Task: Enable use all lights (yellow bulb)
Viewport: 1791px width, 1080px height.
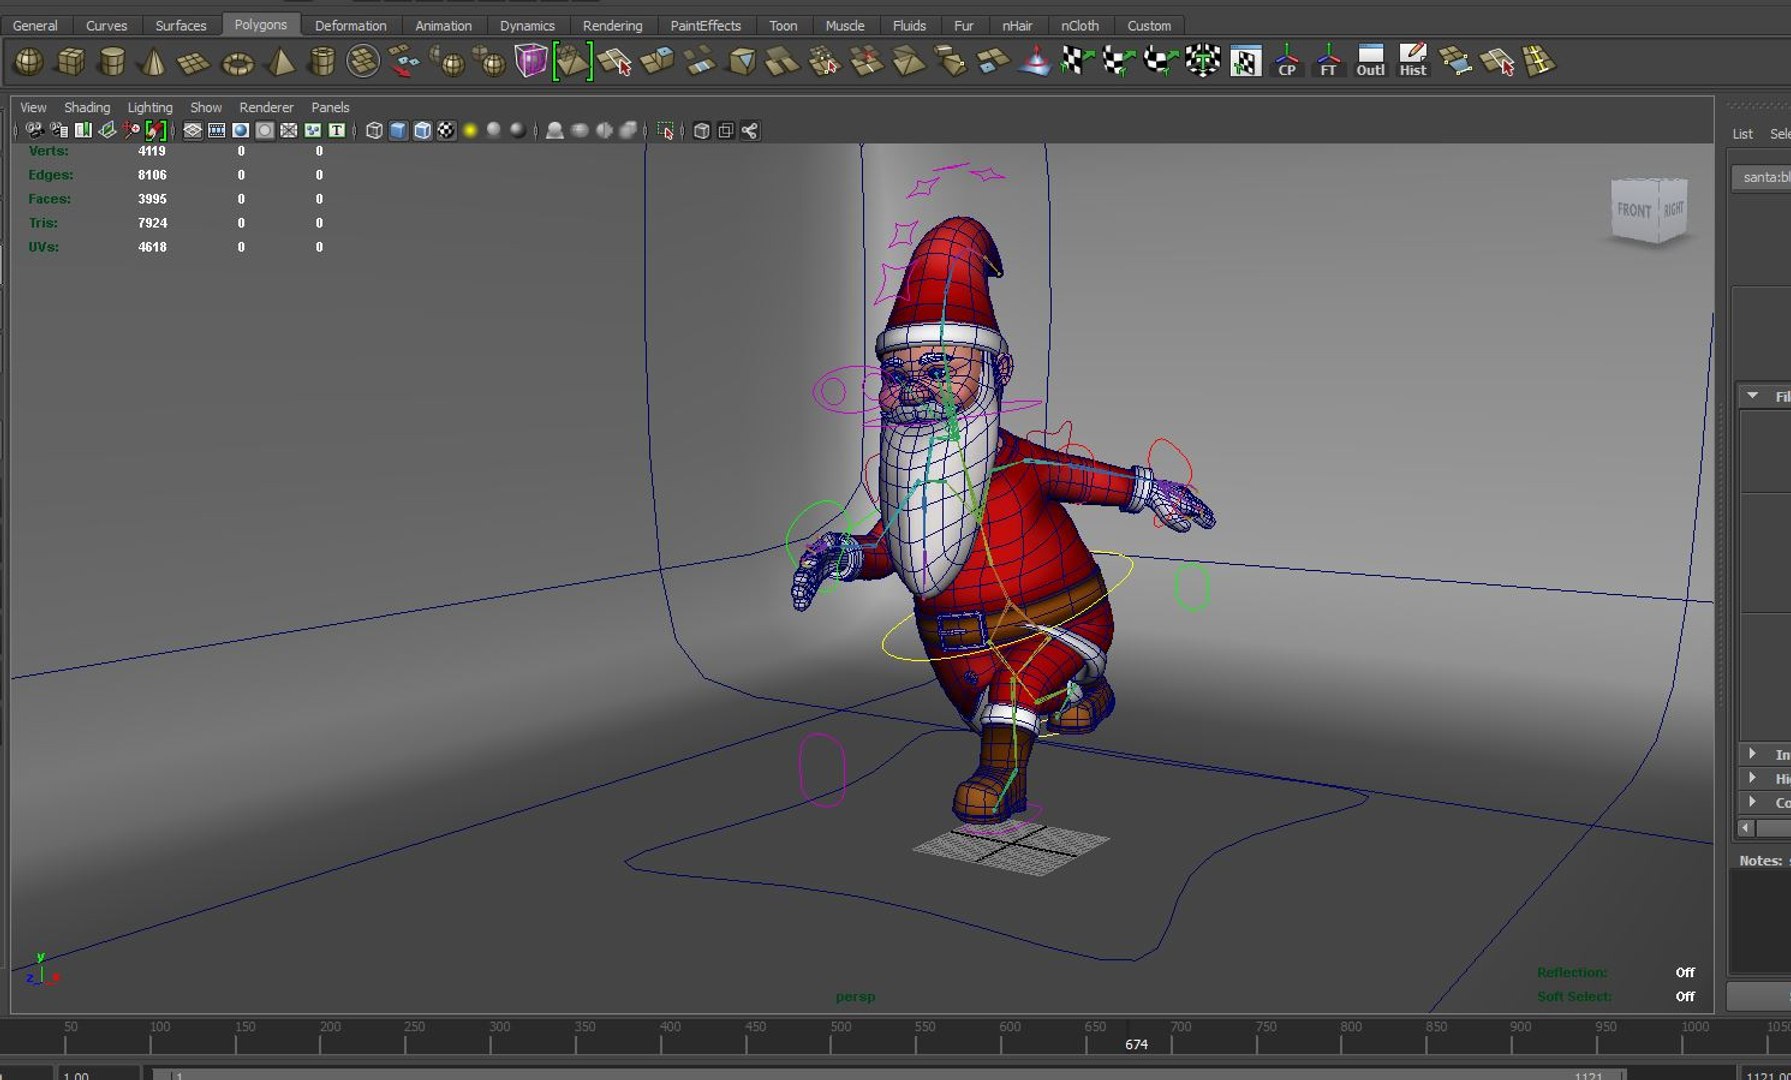Action: tap(470, 131)
